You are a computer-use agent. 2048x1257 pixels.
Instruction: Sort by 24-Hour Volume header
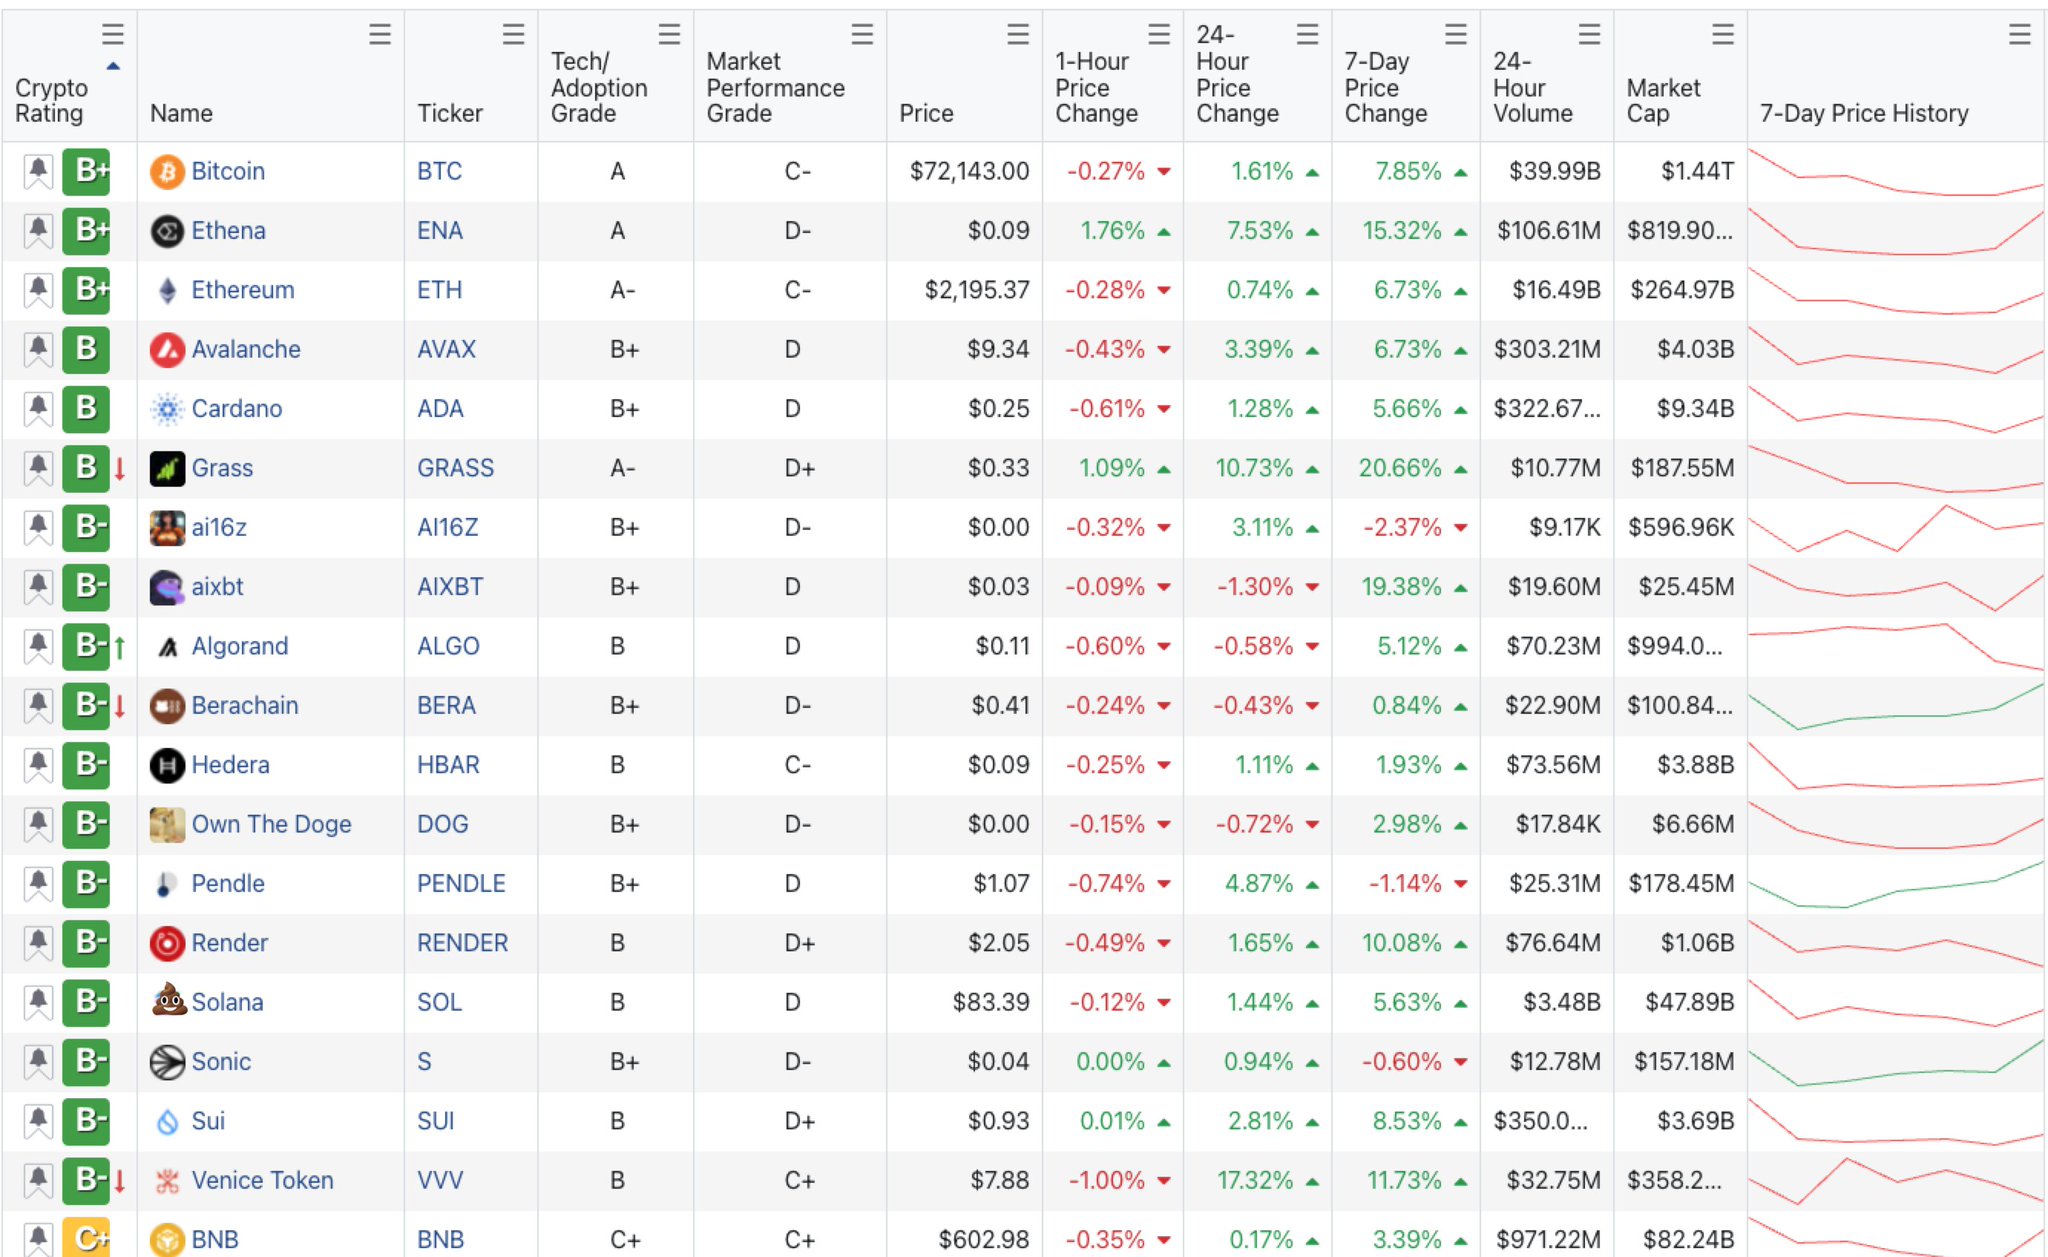(x=1532, y=88)
